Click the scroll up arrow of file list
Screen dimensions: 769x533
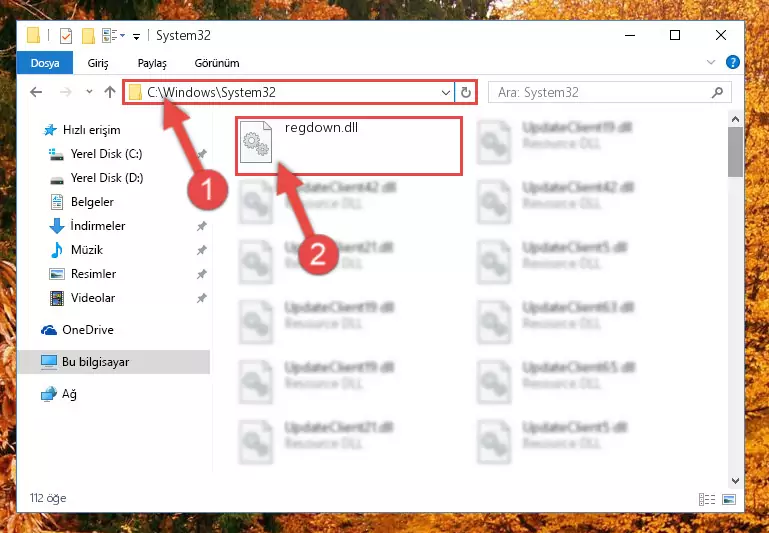coord(735,119)
